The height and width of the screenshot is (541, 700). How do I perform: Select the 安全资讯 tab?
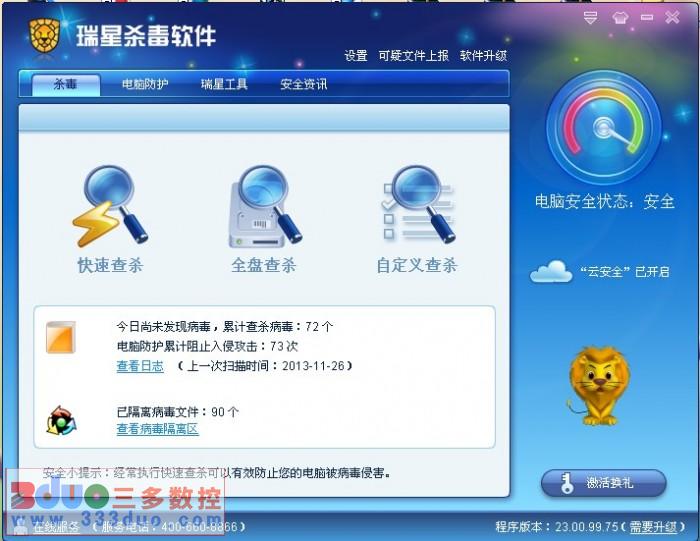click(304, 84)
